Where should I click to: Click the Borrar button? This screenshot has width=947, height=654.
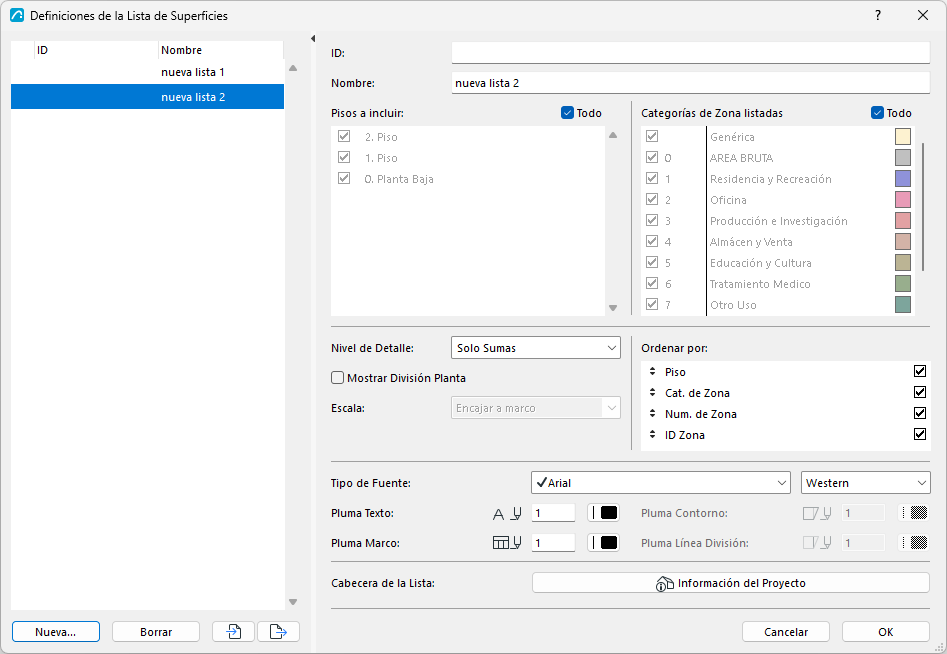(x=156, y=632)
